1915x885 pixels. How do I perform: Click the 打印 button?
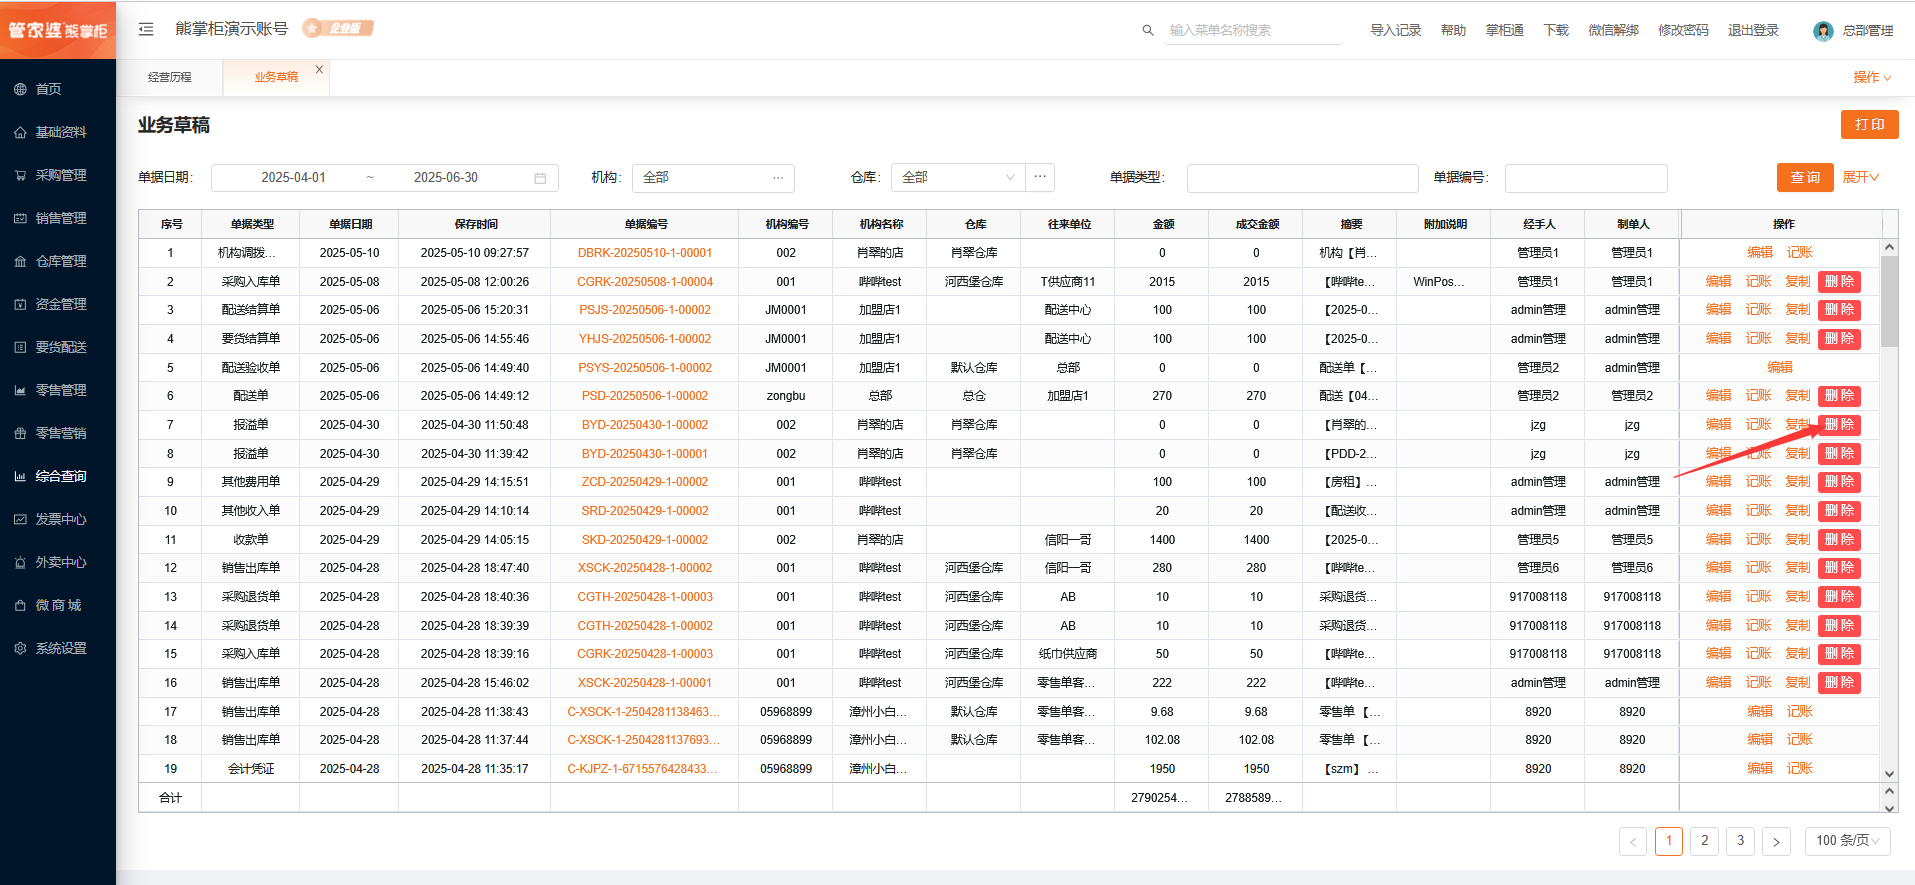click(x=1869, y=125)
